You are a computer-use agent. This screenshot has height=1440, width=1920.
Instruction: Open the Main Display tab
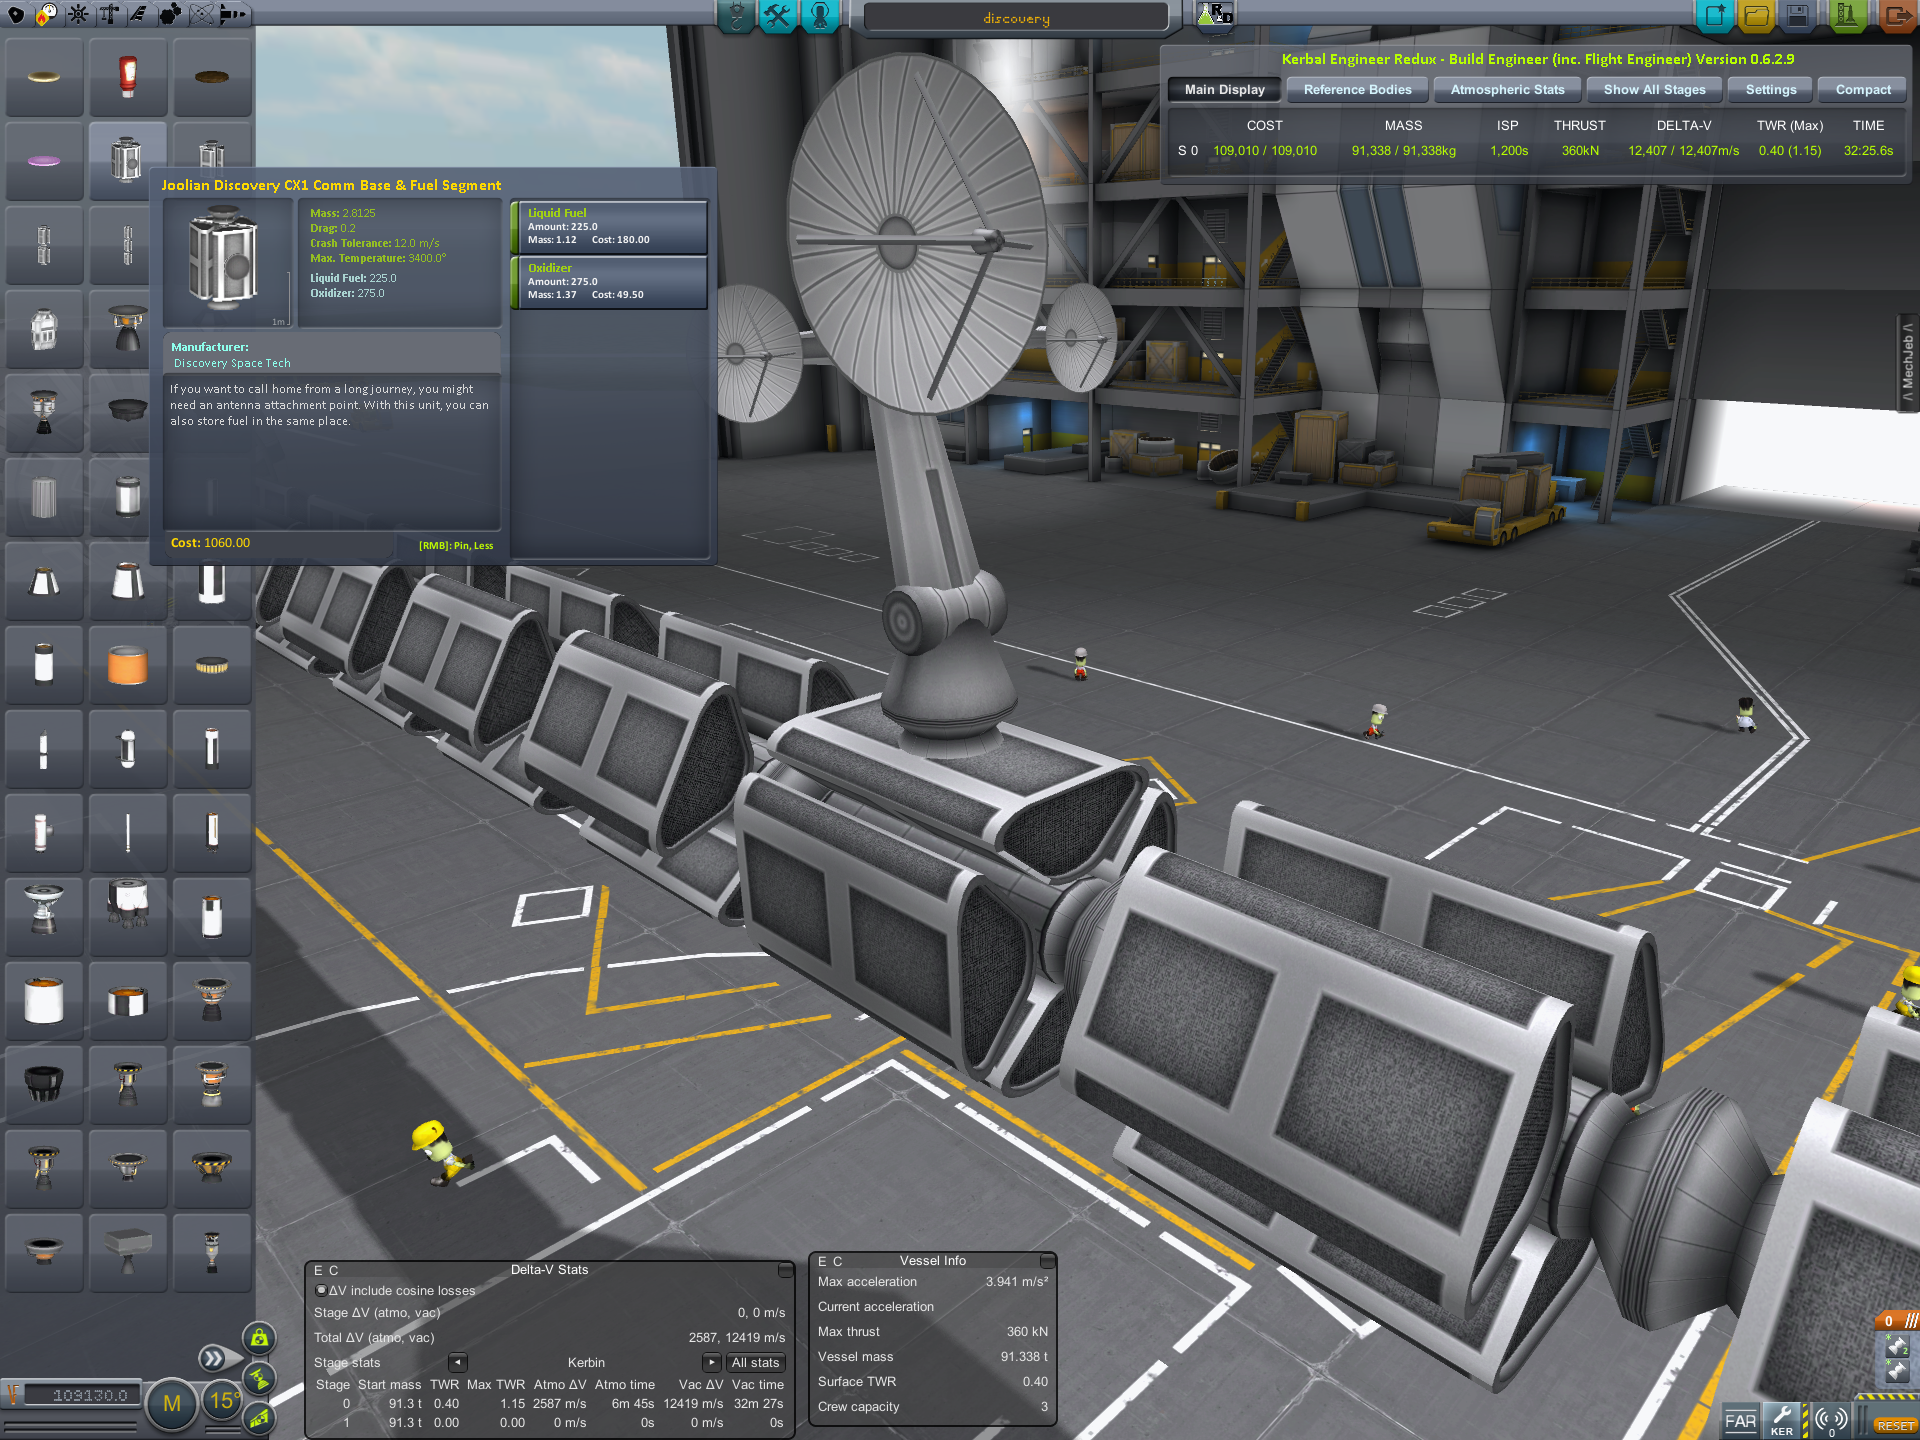coord(1225,90)
